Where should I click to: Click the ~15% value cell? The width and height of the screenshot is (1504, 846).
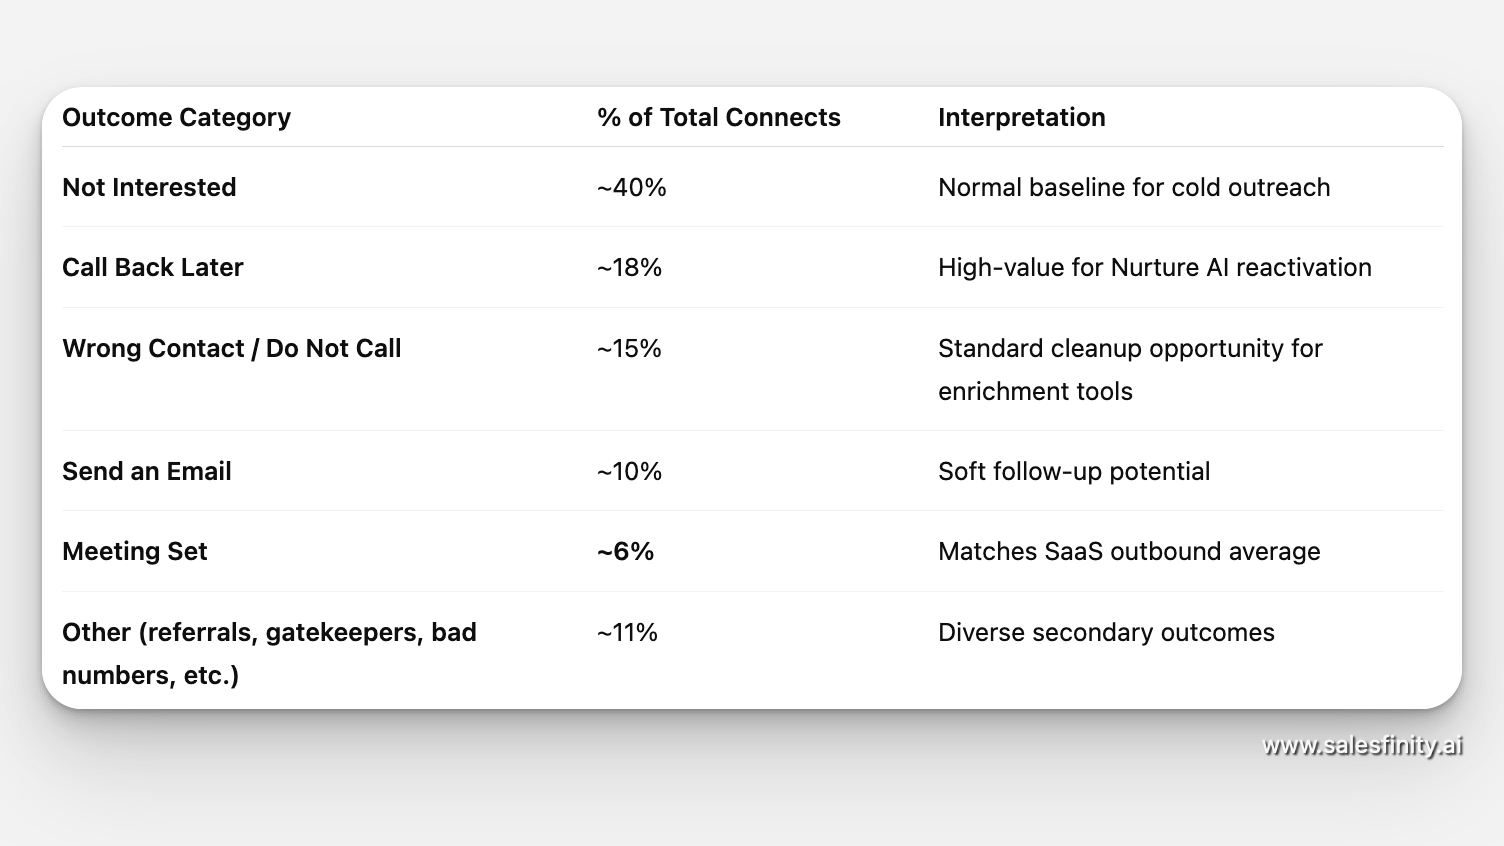629,348
